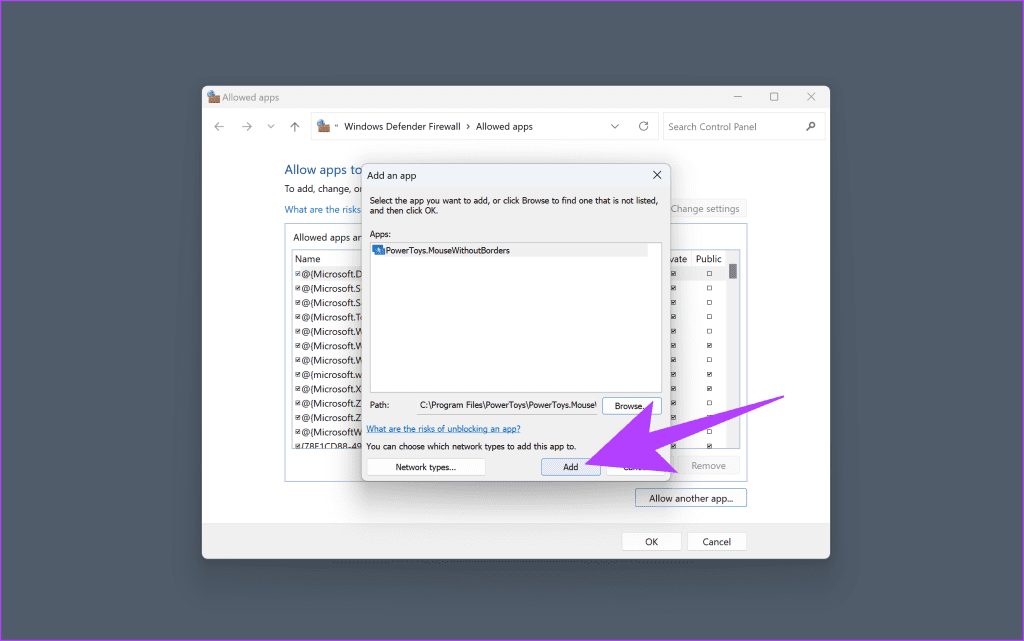Tick Public for the @{Microsoft.D row
The width and height of the screenshot is (1024, 641).
709,274
